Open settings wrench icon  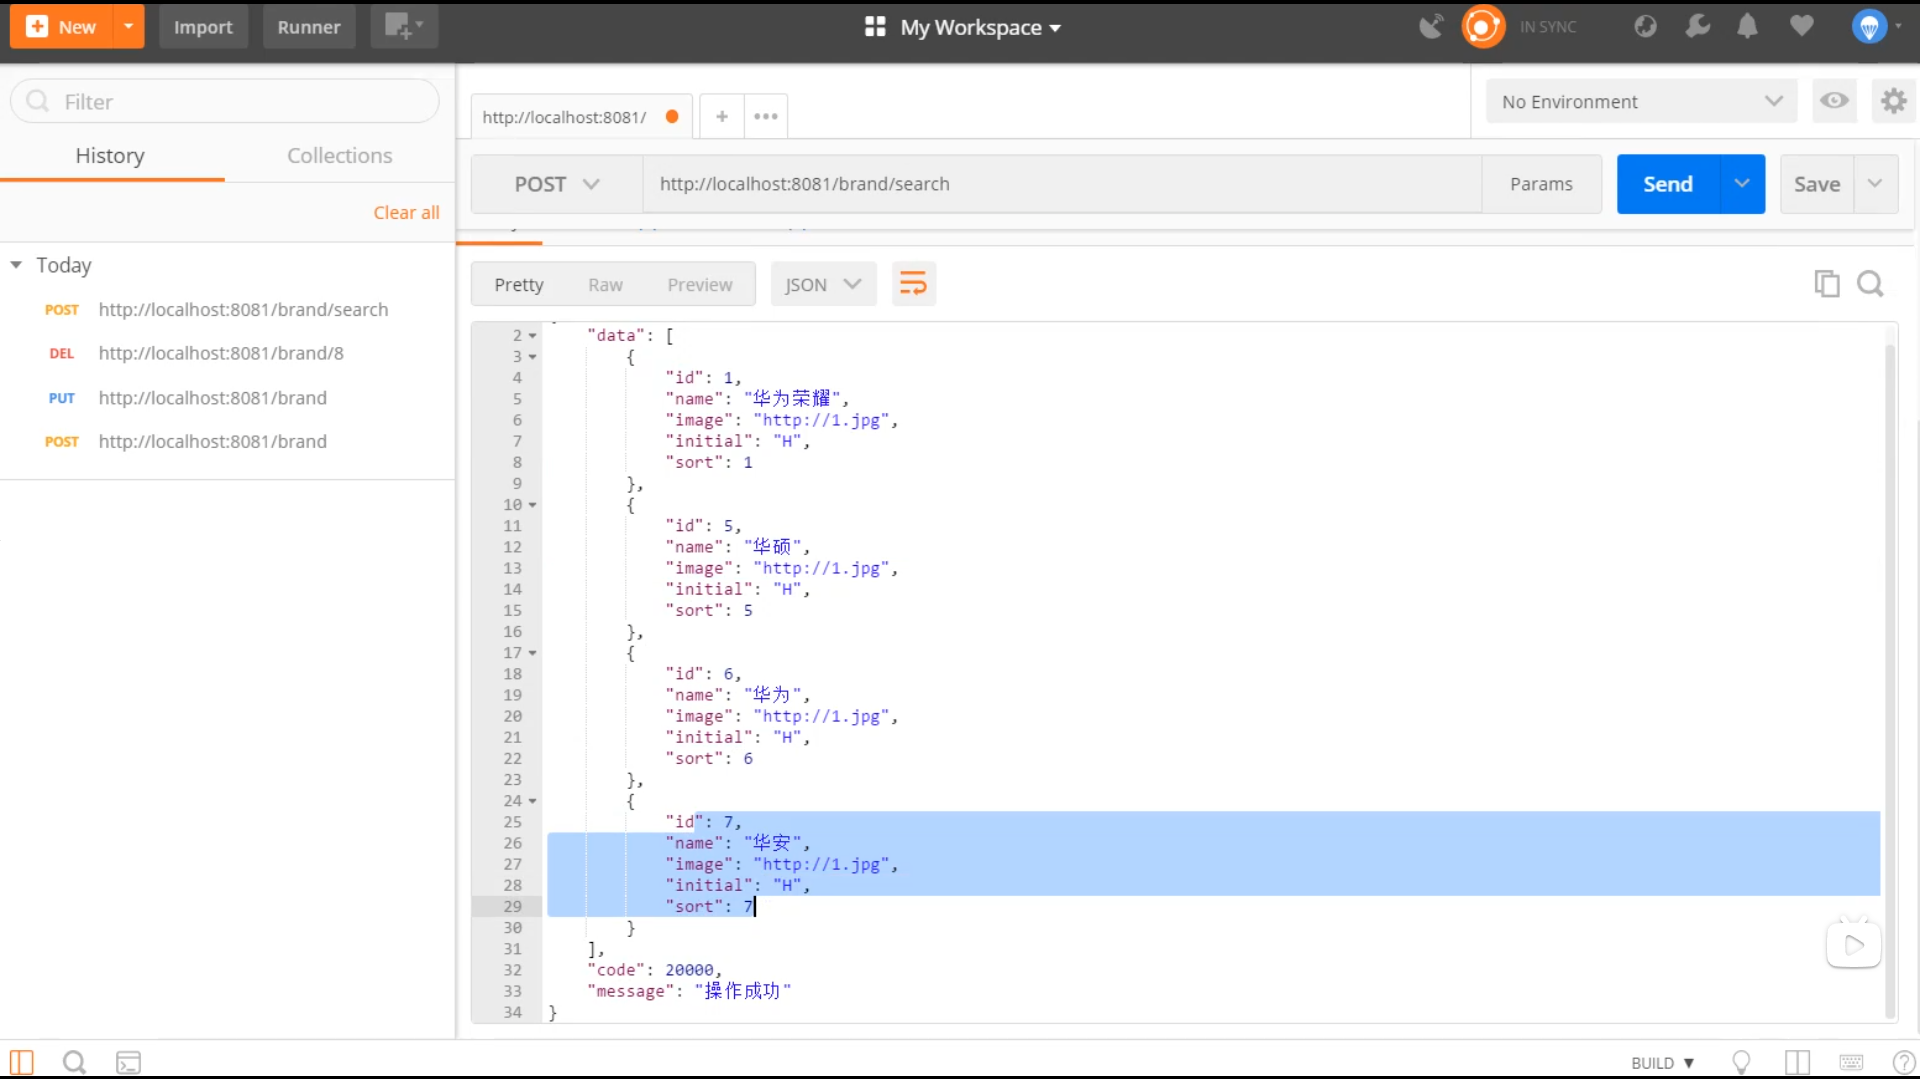tap(1697, 27)
